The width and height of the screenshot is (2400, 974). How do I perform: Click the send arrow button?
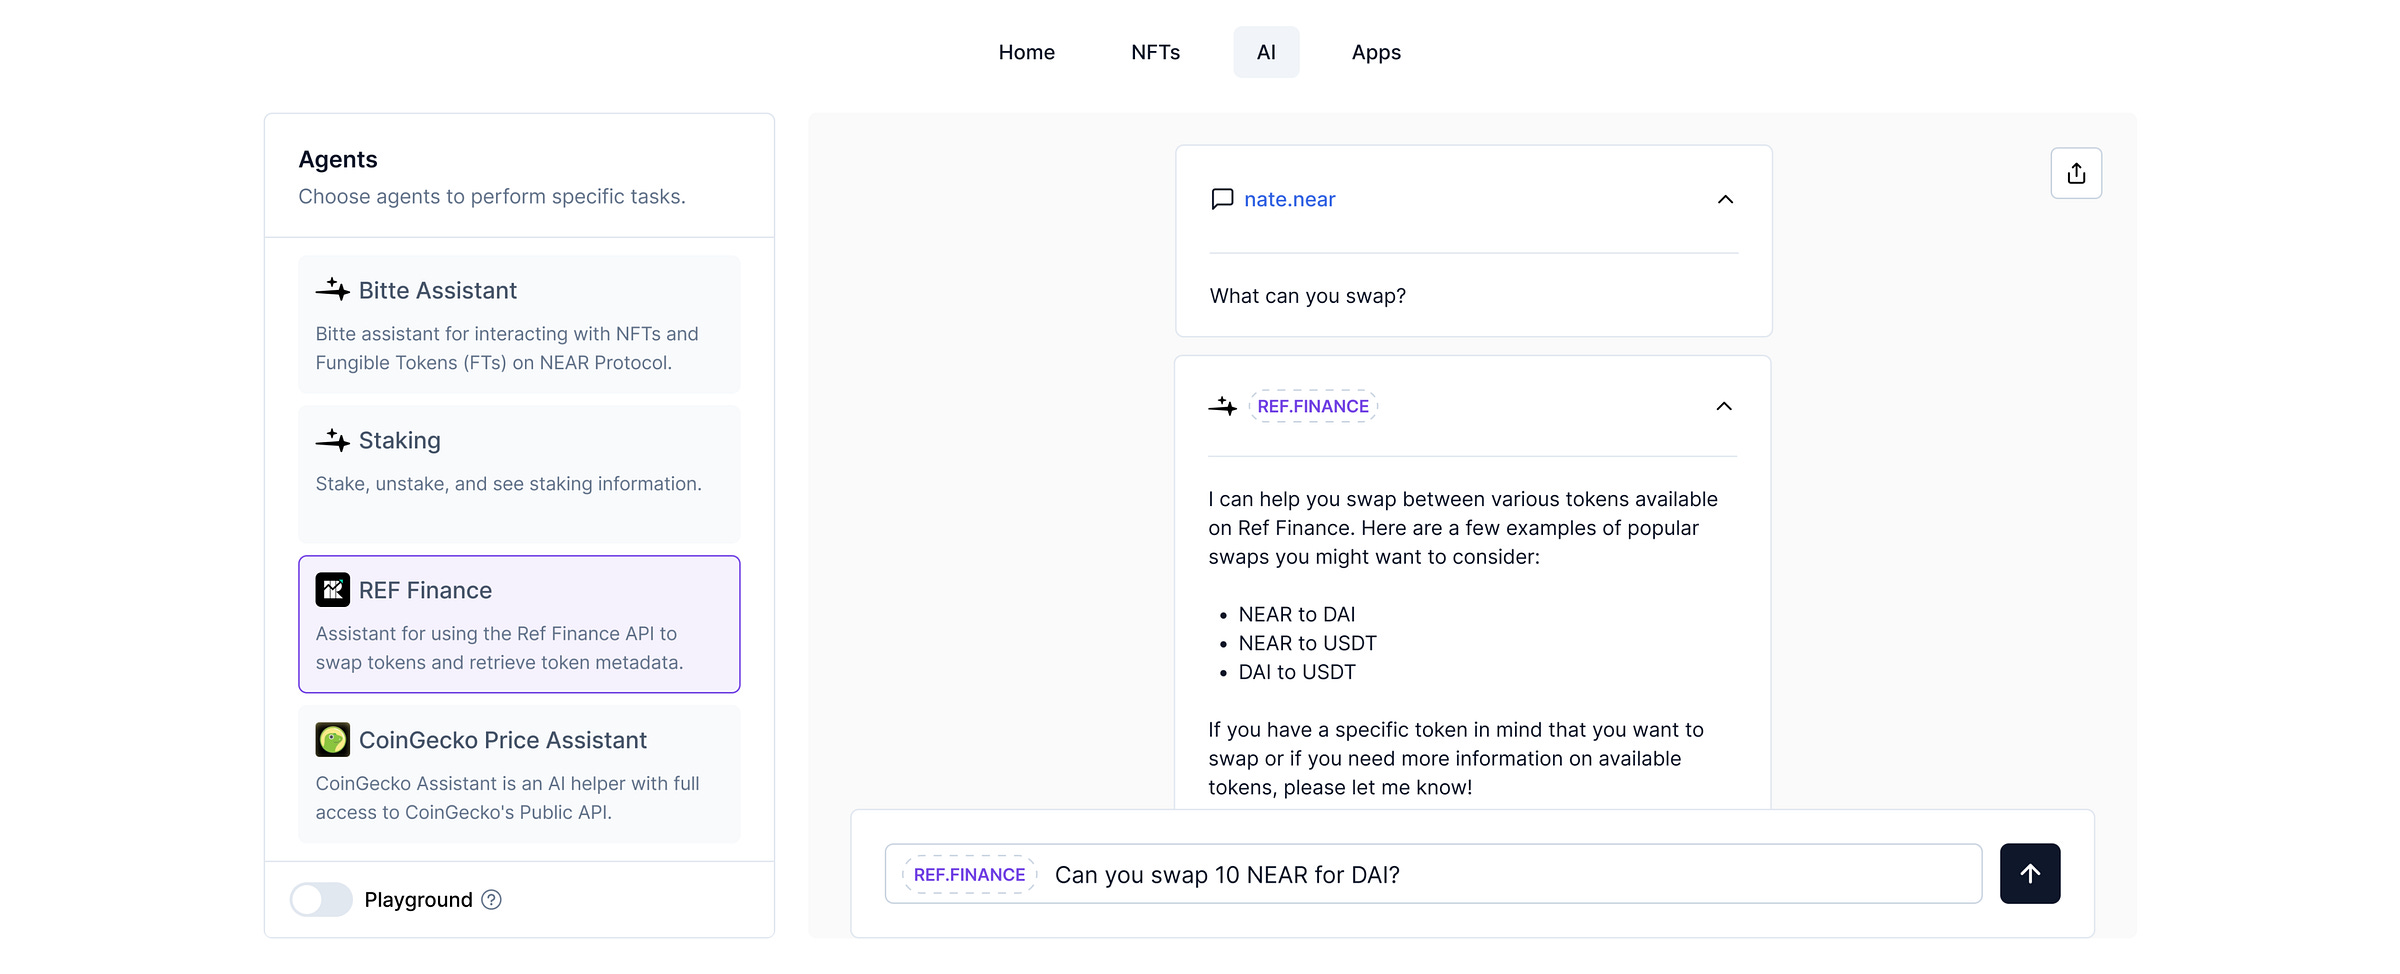coord(2029,874)
